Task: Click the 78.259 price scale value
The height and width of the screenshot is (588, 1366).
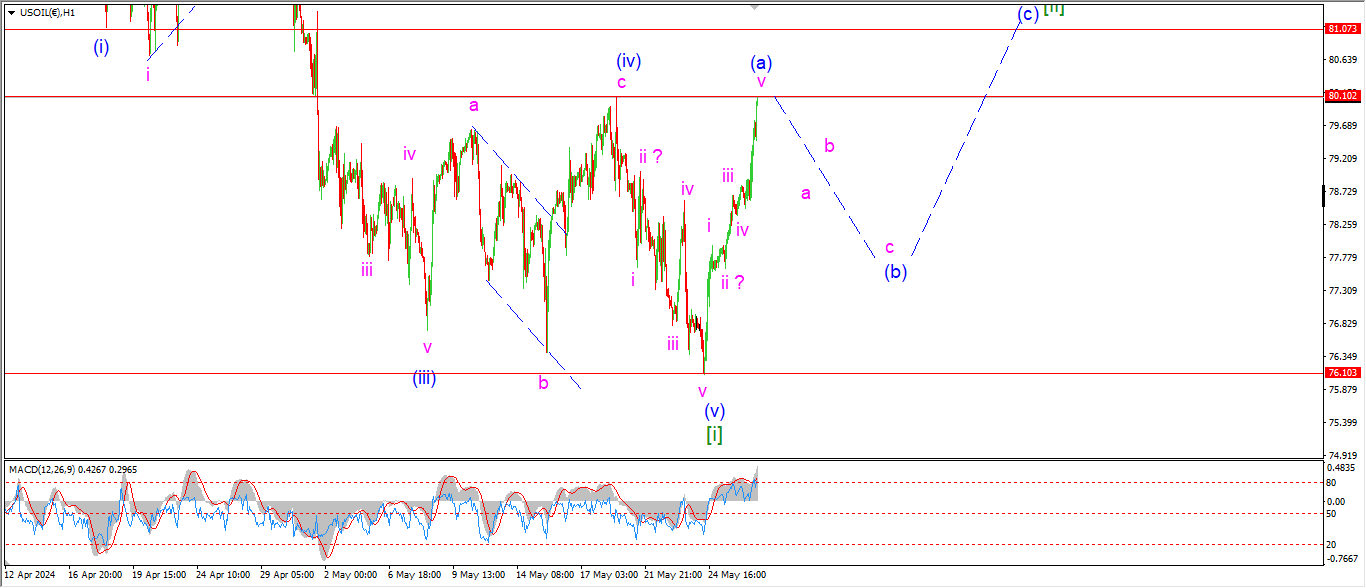Action: point(1341,224)
